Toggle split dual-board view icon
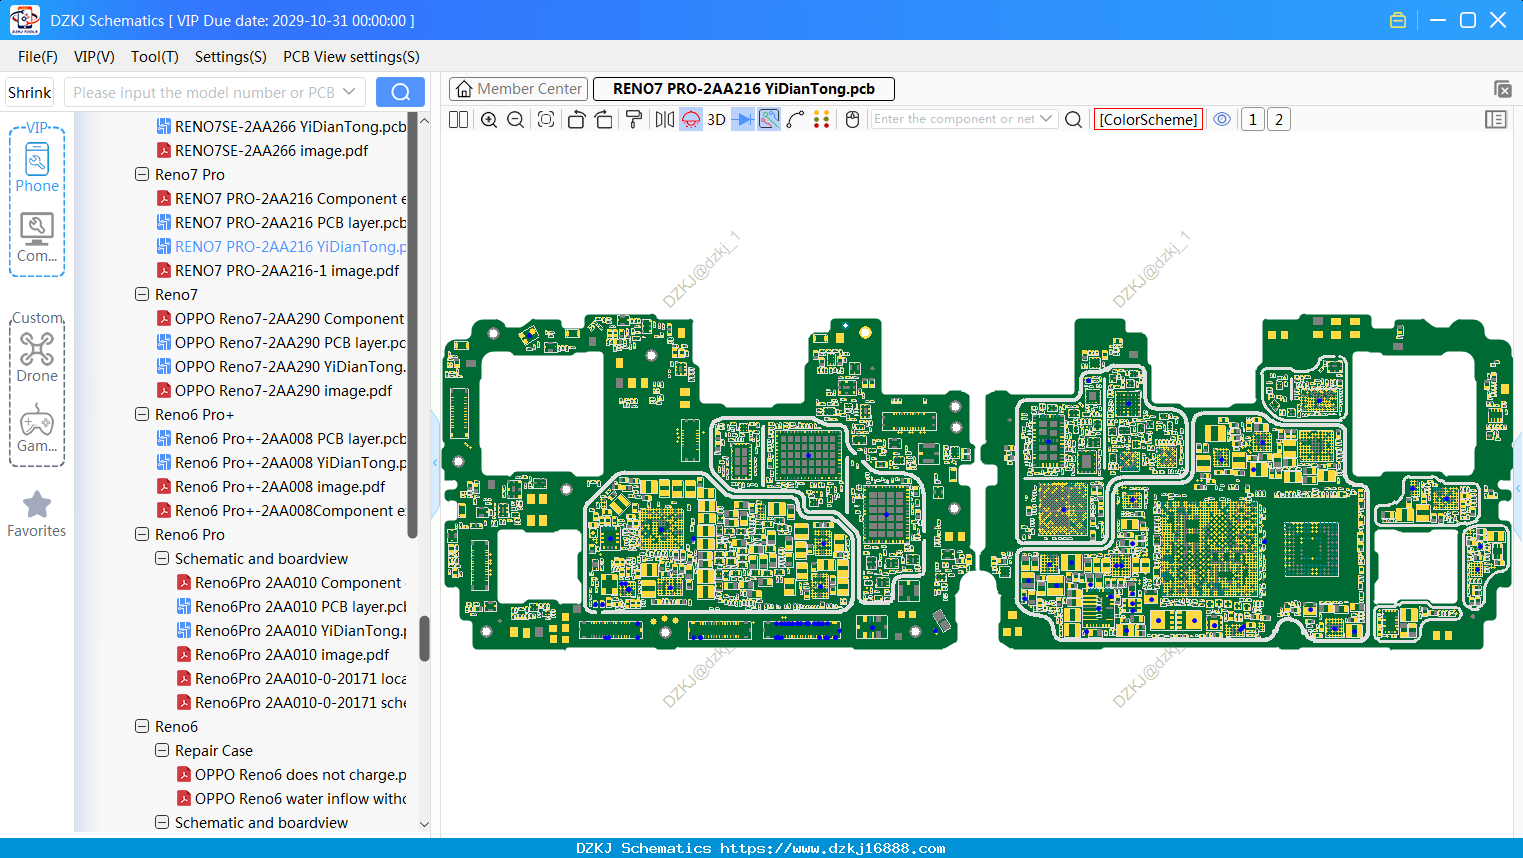The height and width of the screenshot is (858, 1523). pos(459,119)
